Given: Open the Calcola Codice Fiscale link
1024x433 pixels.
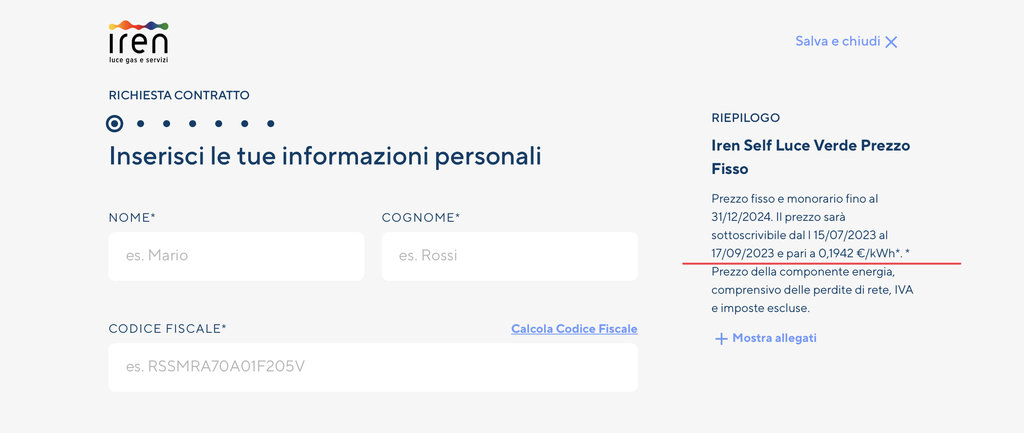Looking at the screenshot, I should [x=574, y=329].
